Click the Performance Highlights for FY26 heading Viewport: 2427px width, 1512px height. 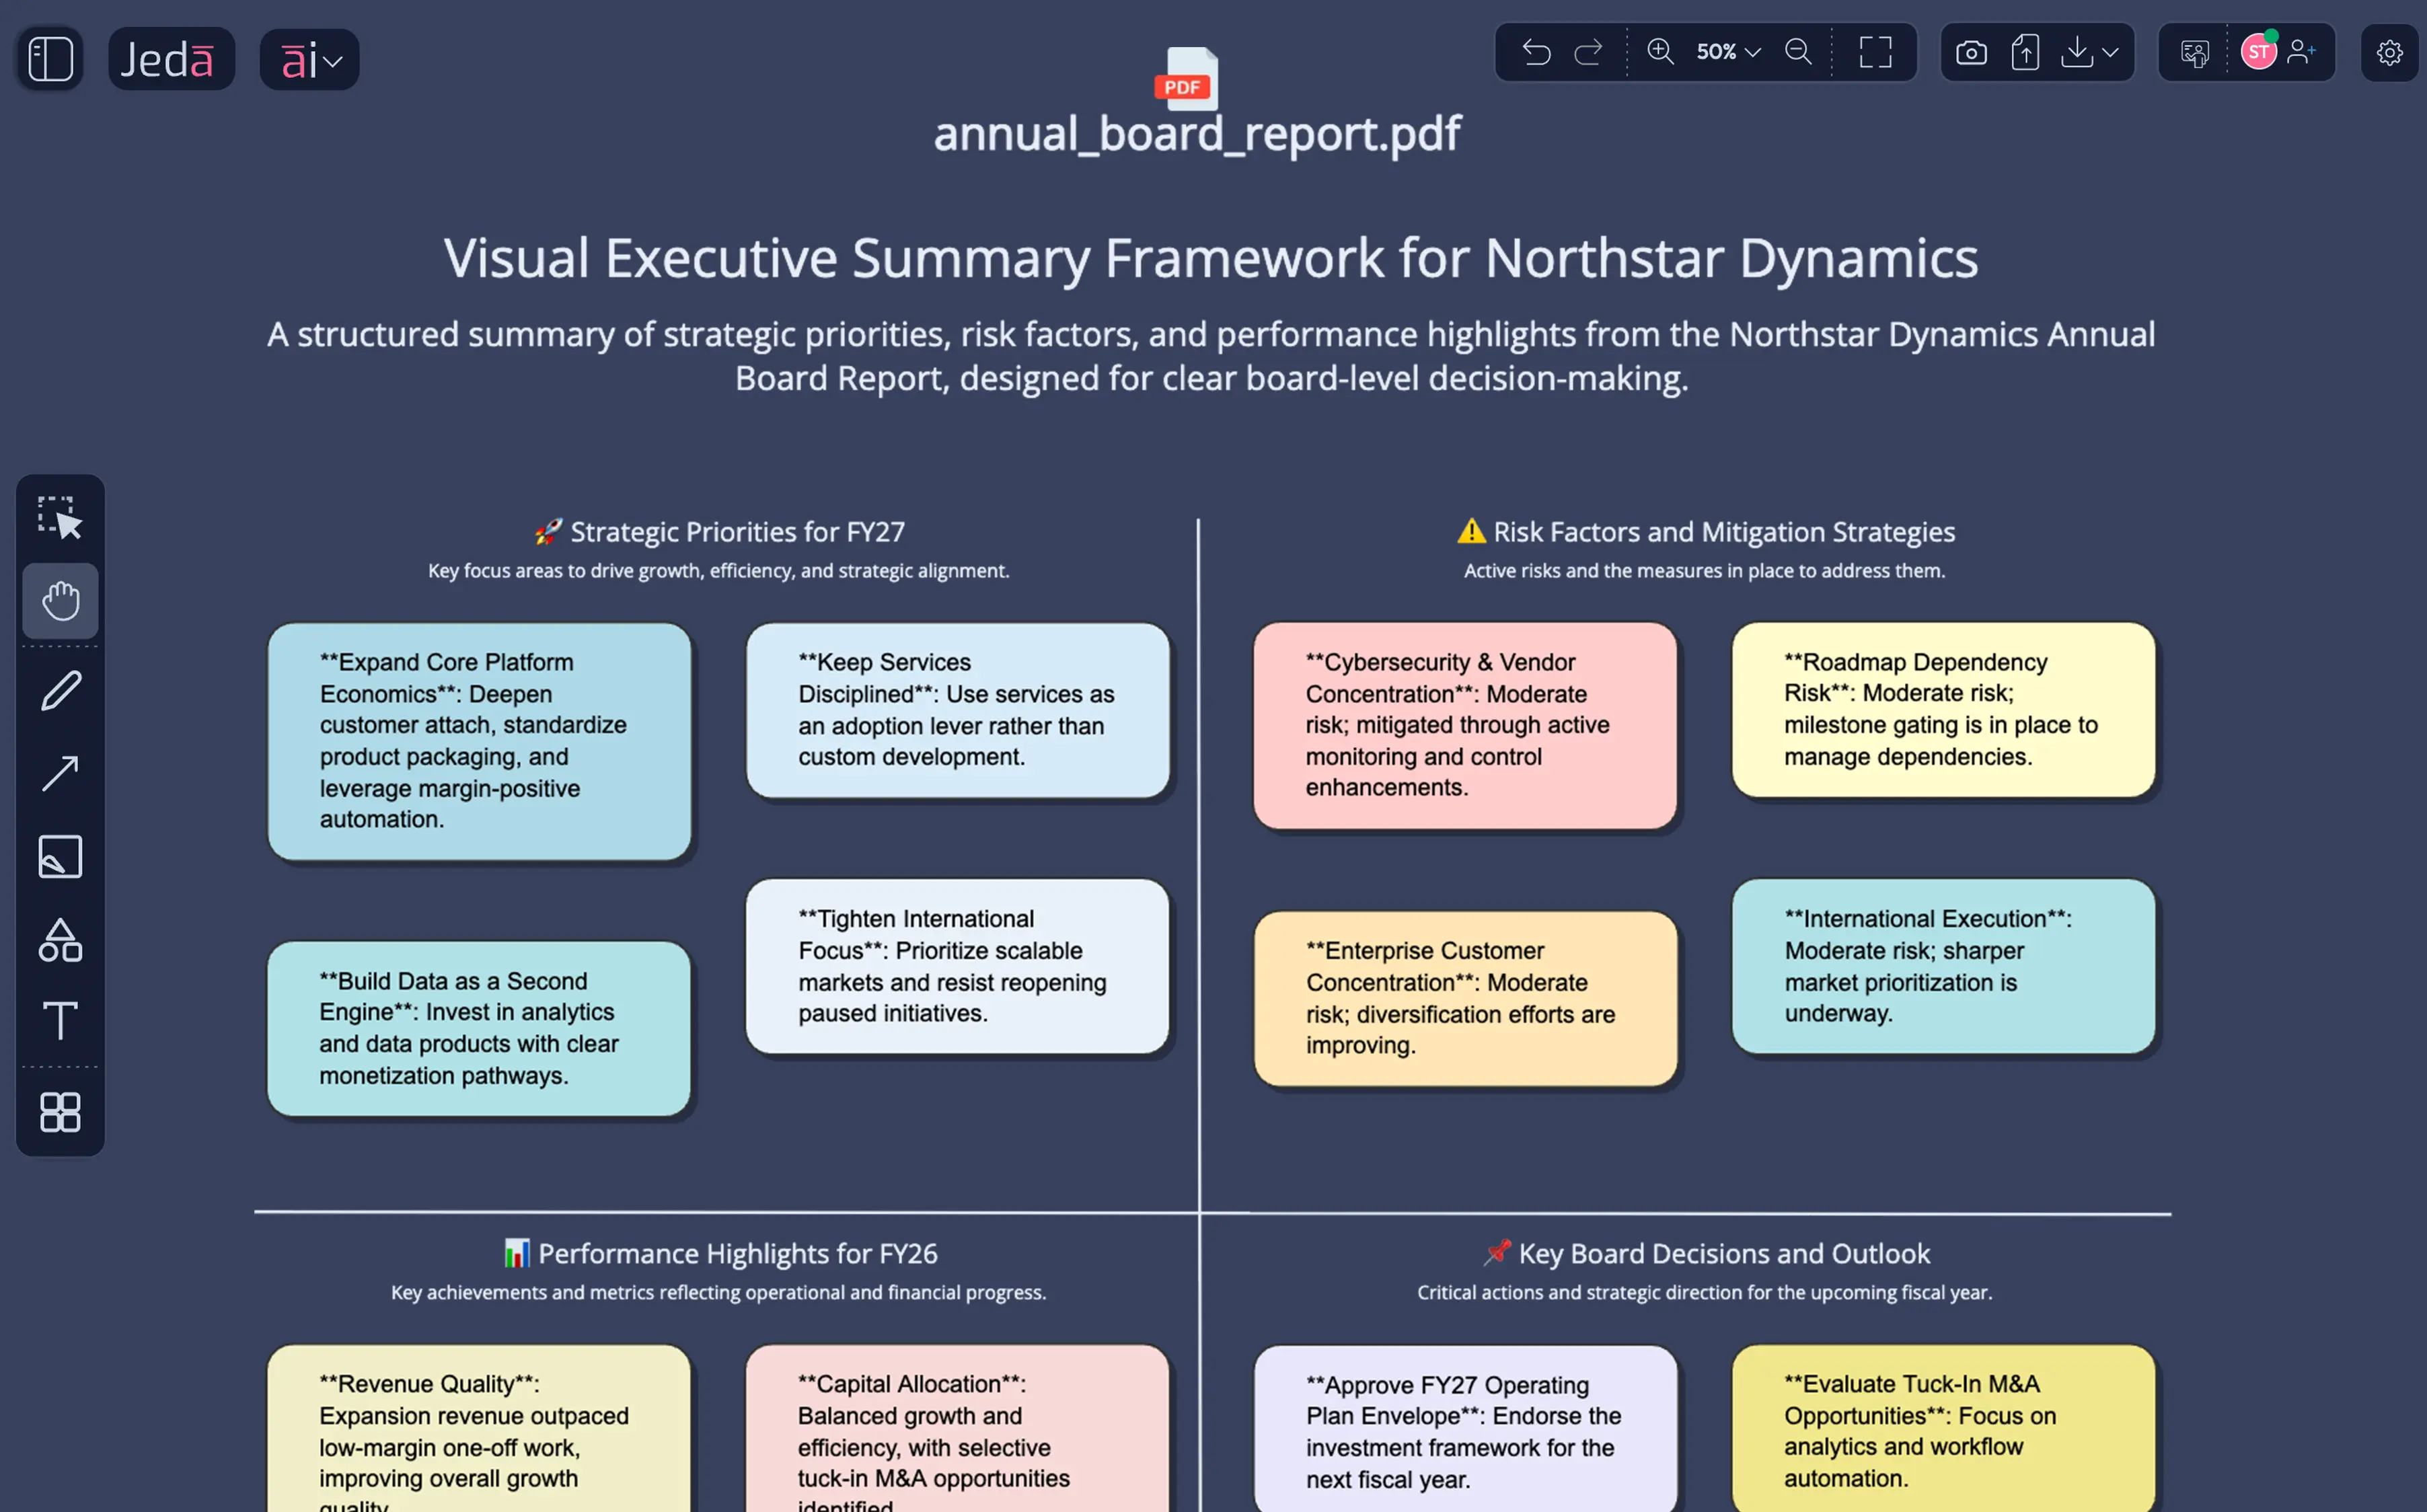click(x=721, y=1253)
